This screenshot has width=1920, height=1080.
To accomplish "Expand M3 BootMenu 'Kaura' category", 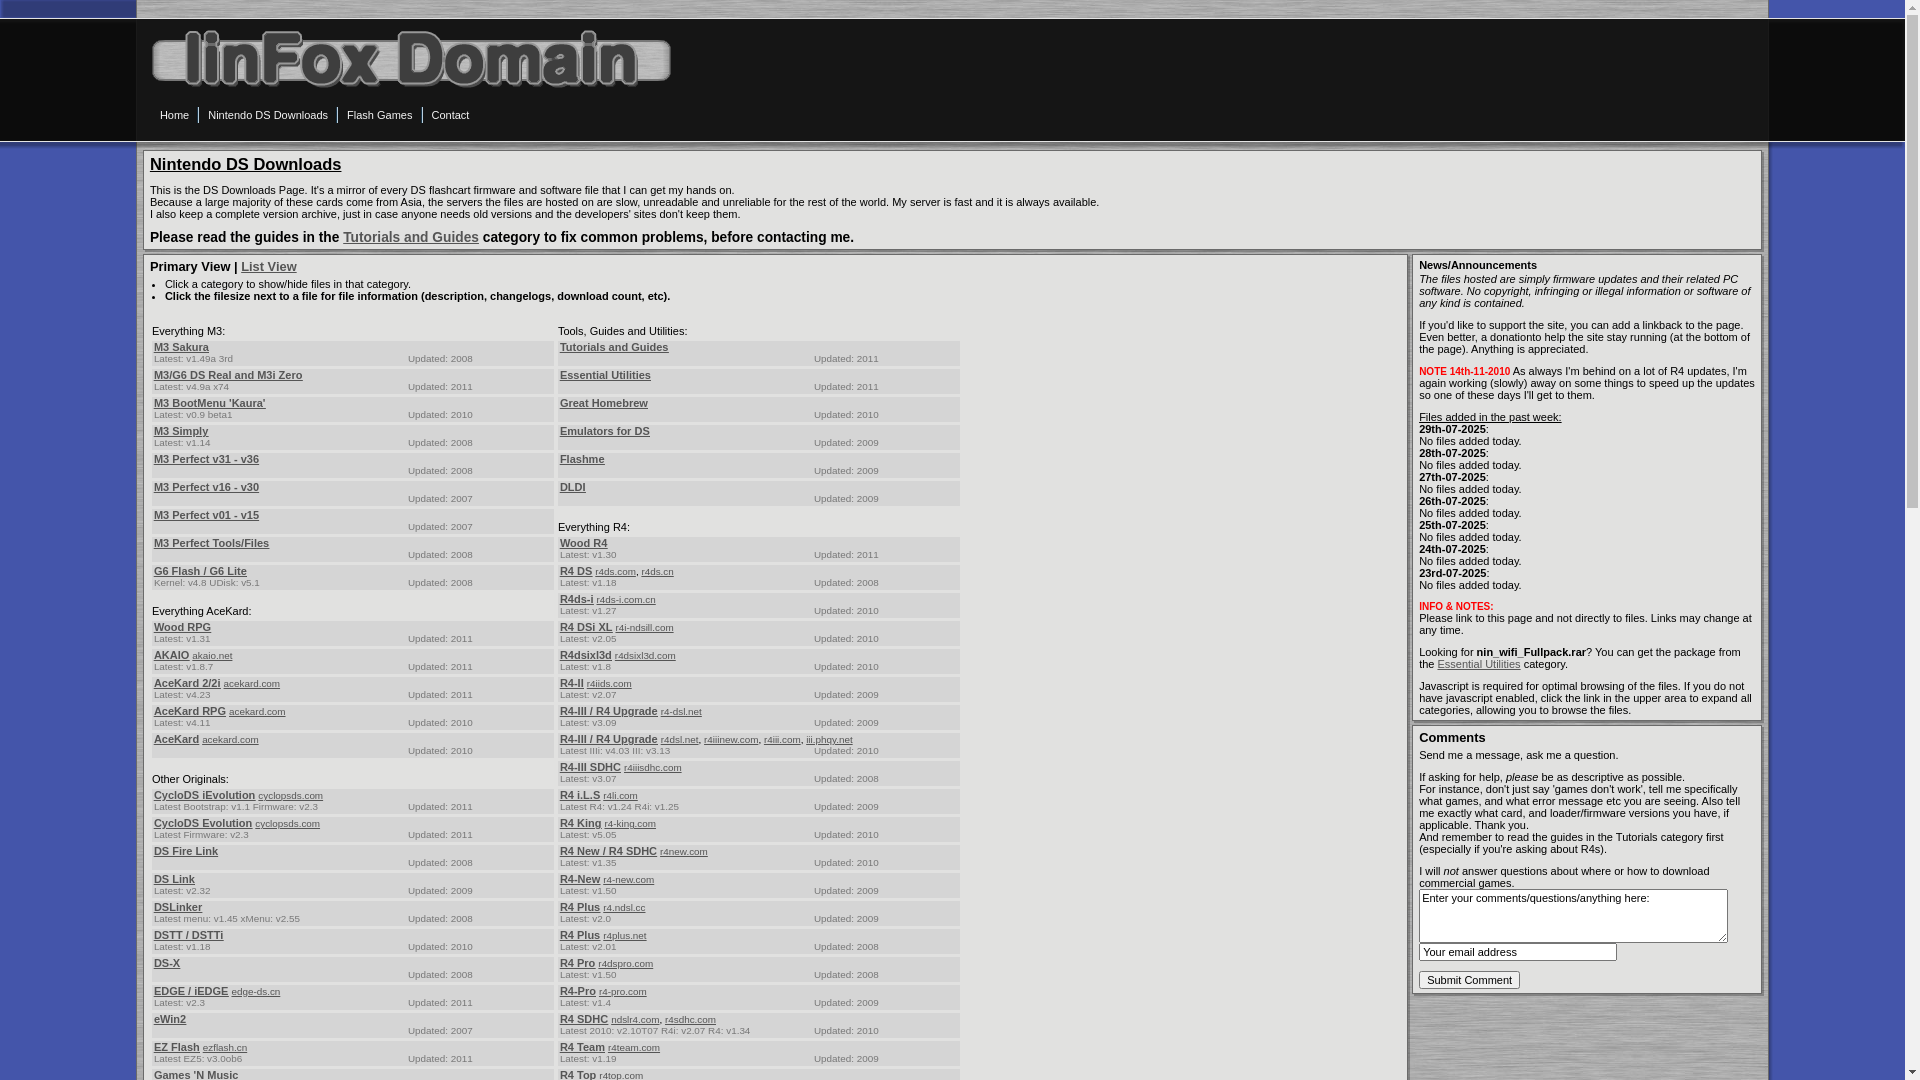I will pos(210,403).
